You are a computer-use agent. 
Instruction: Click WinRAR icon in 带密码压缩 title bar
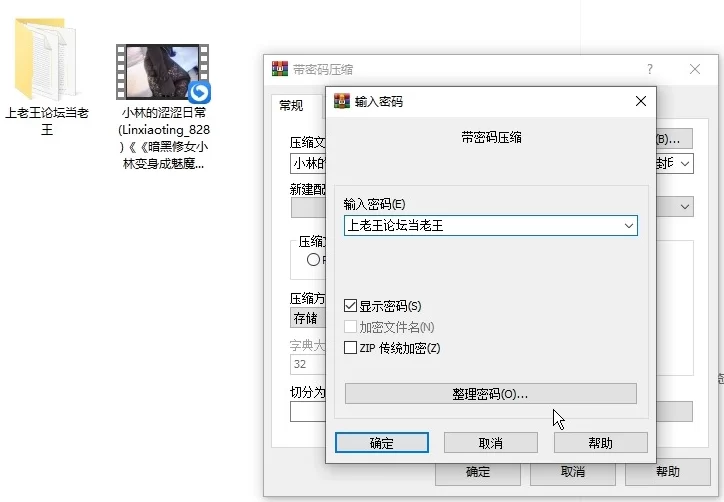pyautogui.click(x=280, y=69)
